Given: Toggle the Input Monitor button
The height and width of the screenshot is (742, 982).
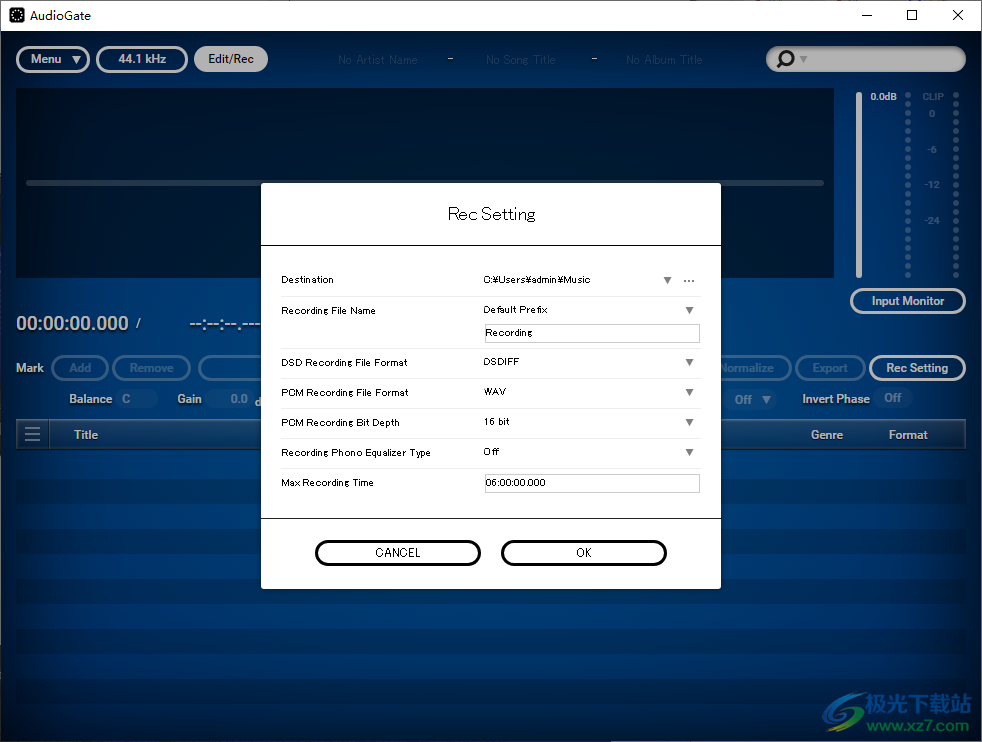Looking at the screenshot, I should click(907, 301).
